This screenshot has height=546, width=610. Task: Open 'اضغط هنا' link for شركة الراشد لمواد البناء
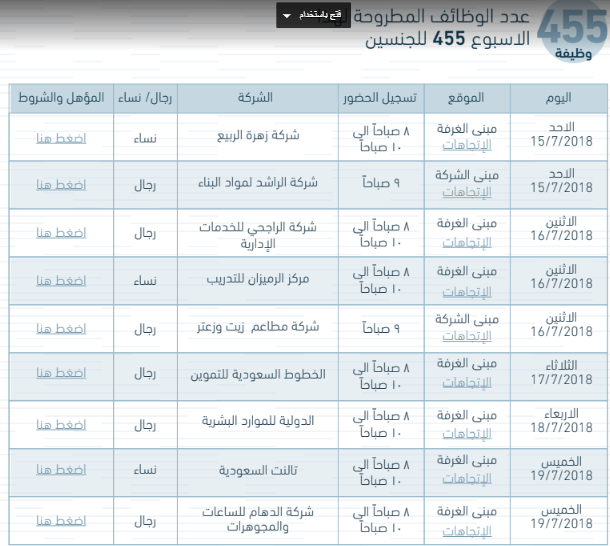pyautogui.click(x=61, y=185)
